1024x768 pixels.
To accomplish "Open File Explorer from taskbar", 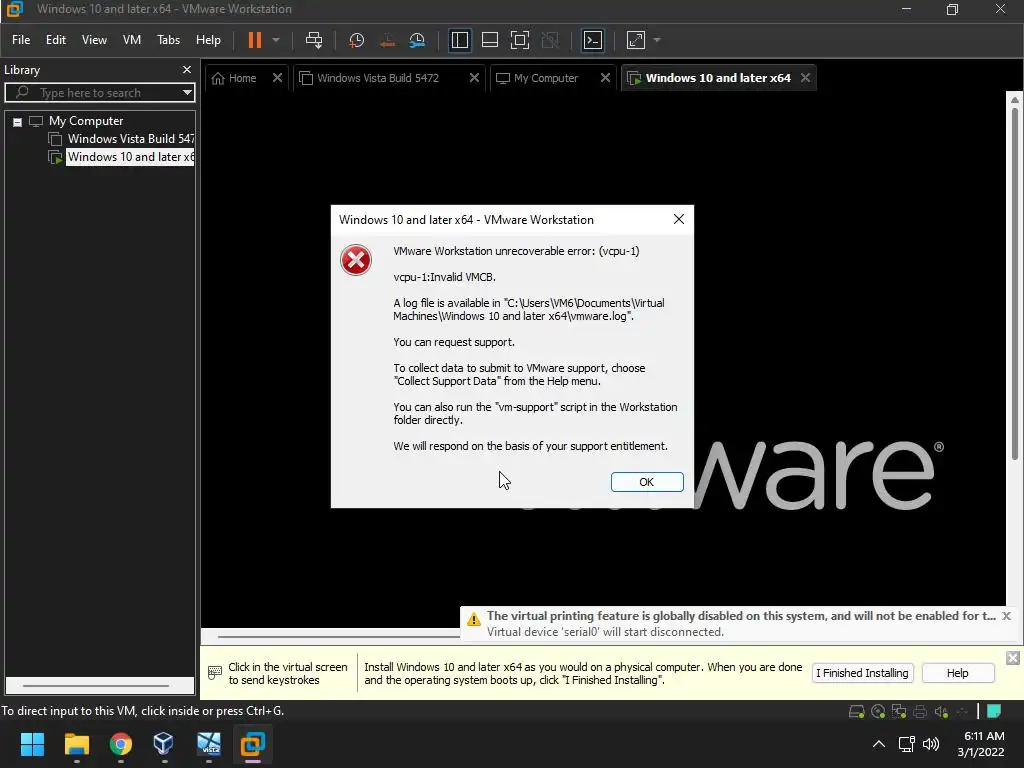I will click(x=76, y=744).
